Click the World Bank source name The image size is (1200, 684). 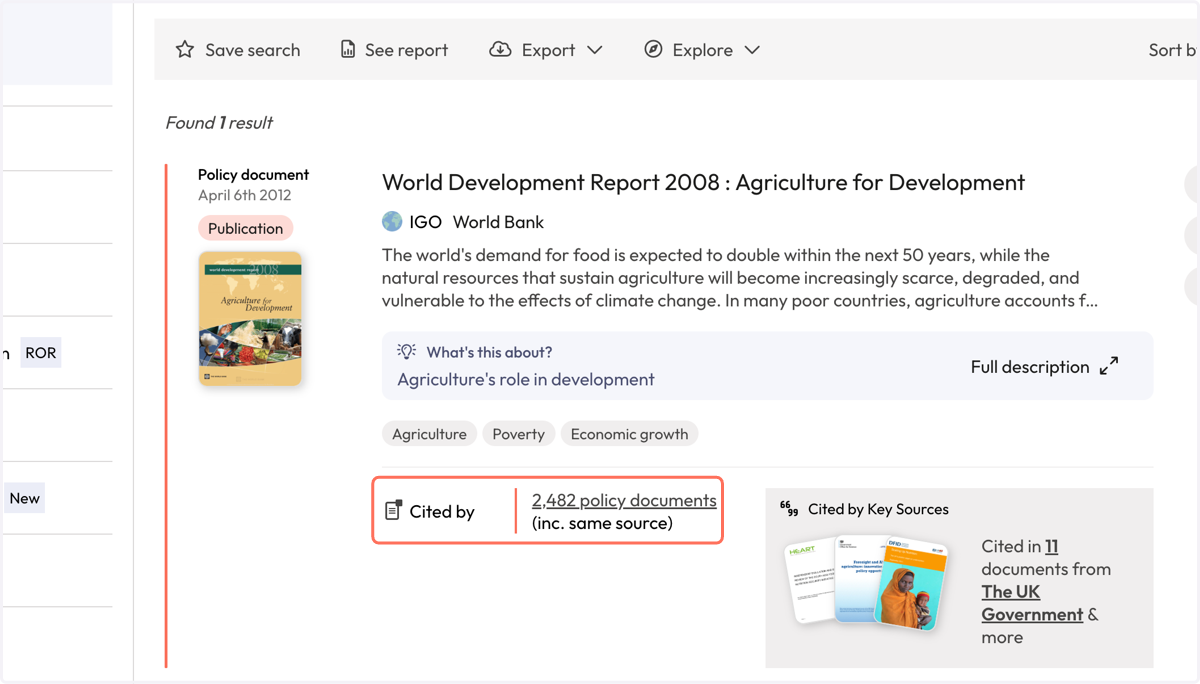pos(498,222)
